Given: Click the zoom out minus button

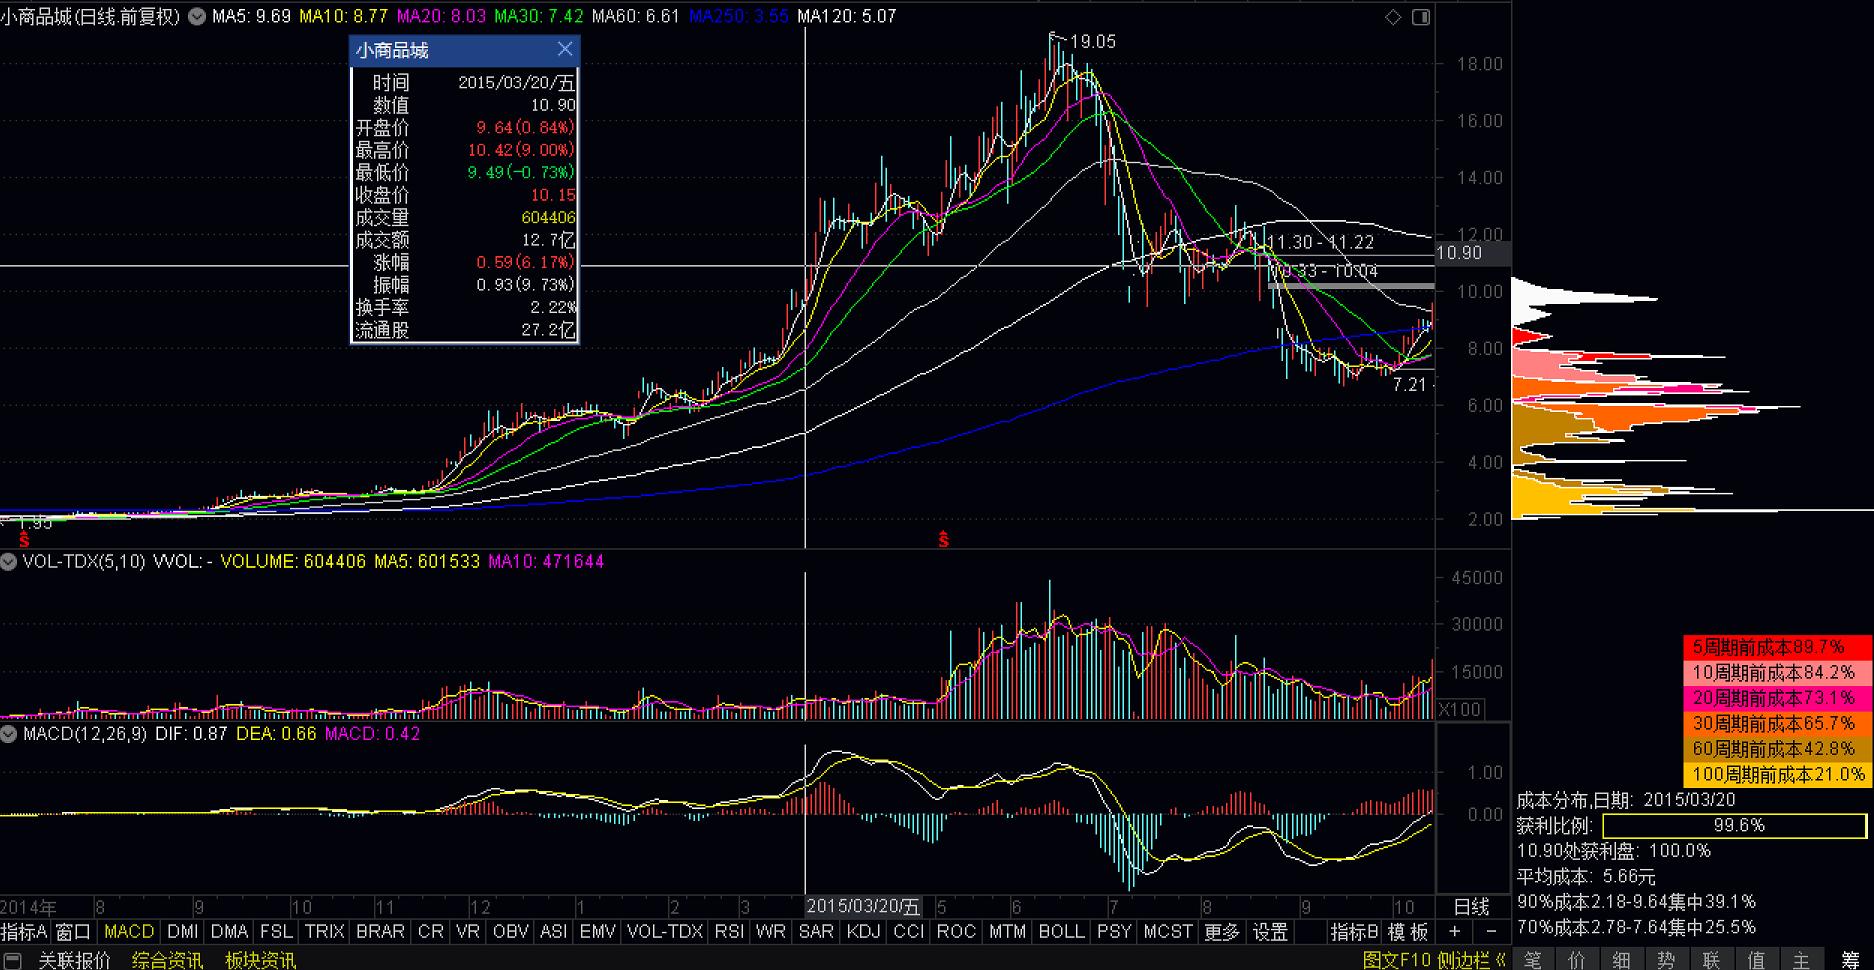Looking at the screenshot, I should coord(1491,932).
